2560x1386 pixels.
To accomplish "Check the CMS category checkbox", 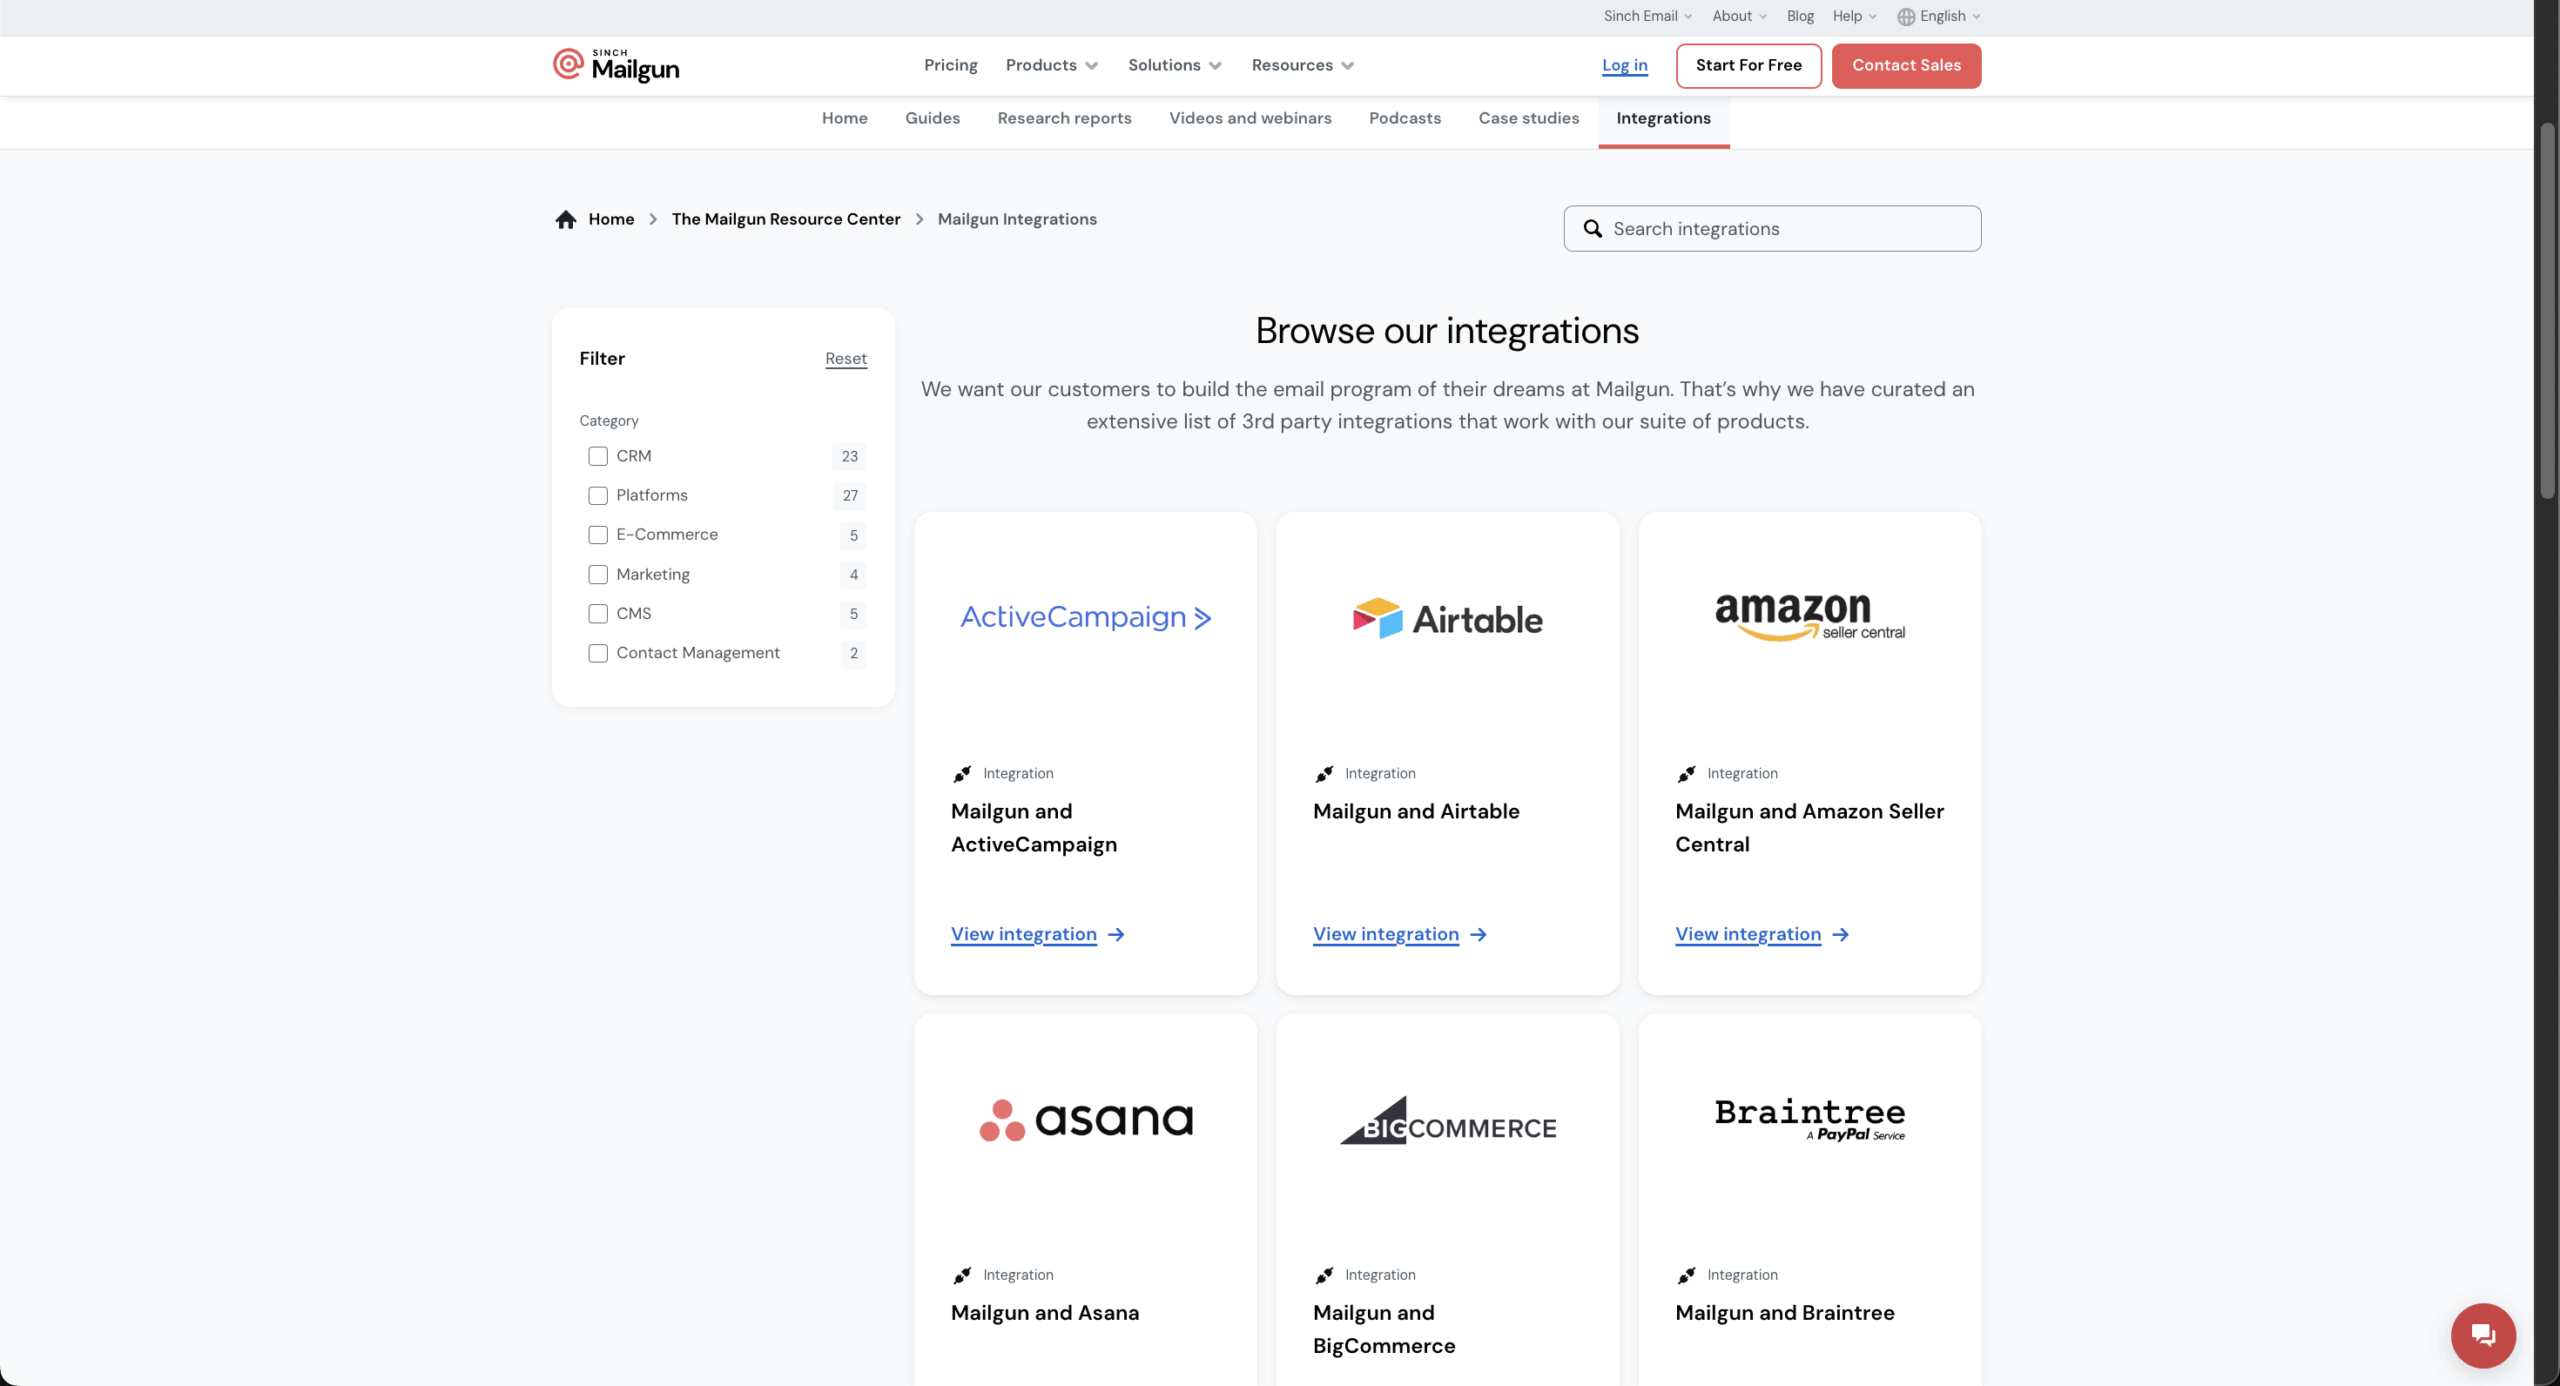I will coord(598,614).
